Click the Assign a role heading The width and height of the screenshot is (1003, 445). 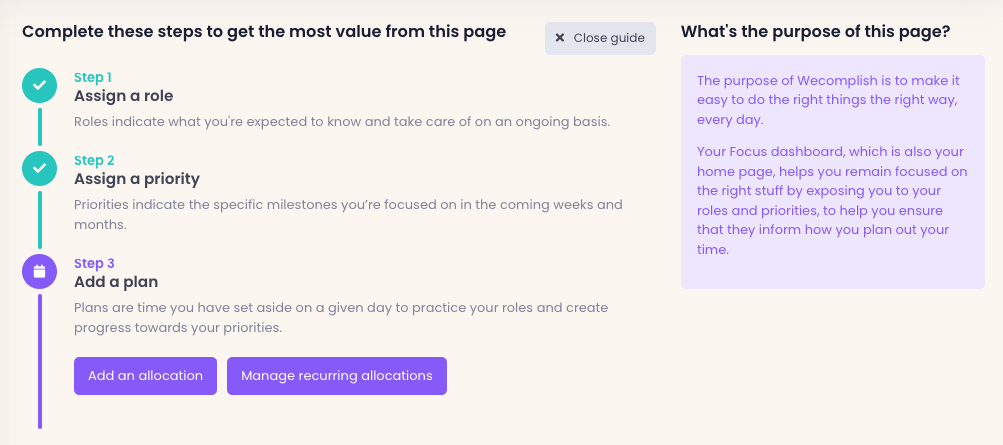click(x=123, y=96)
